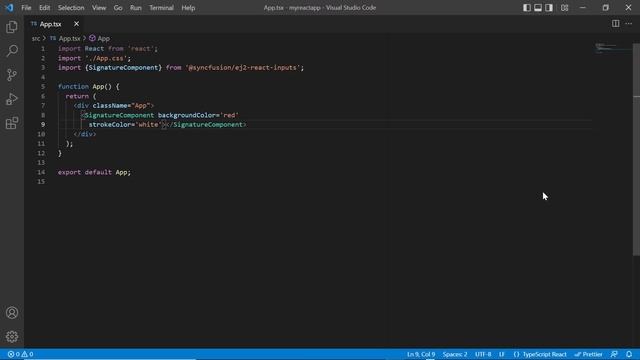Click the src breadcrumb segment

36,38
